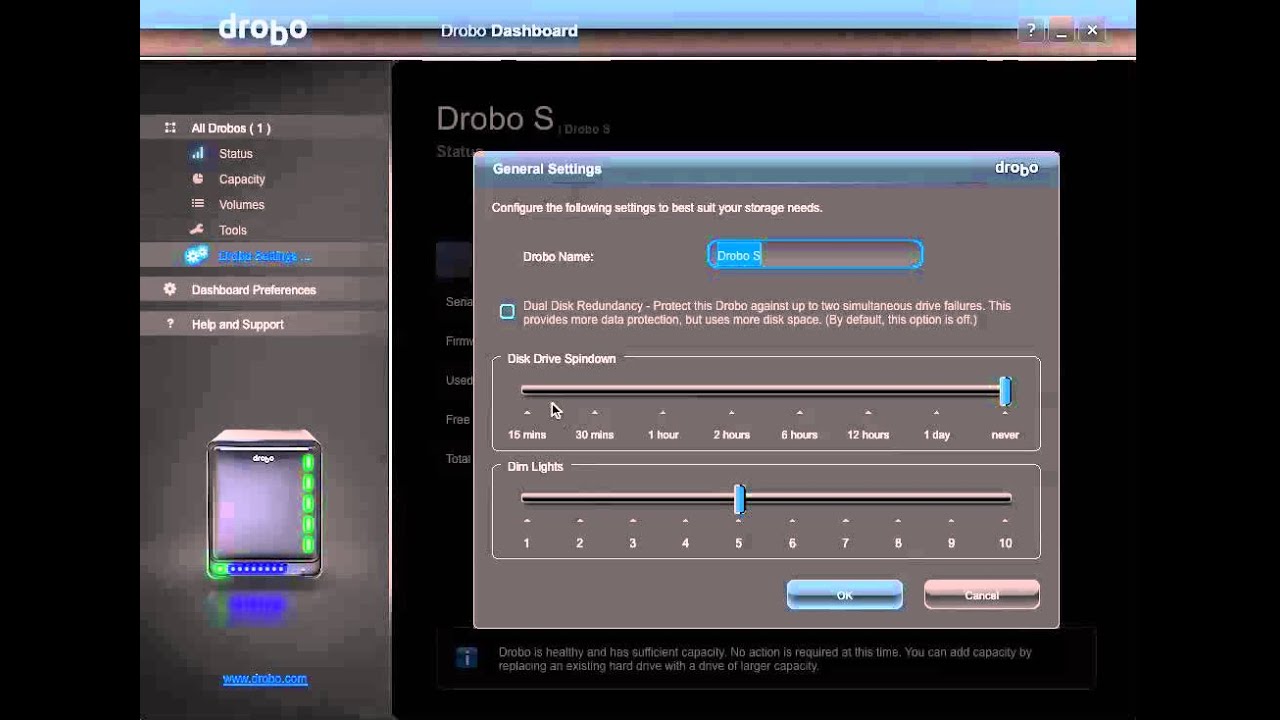Image resolution: width=1280 pixels, height=720 pixels.
Task: Click the Drobo Name text field
Action: pos(815,255)
